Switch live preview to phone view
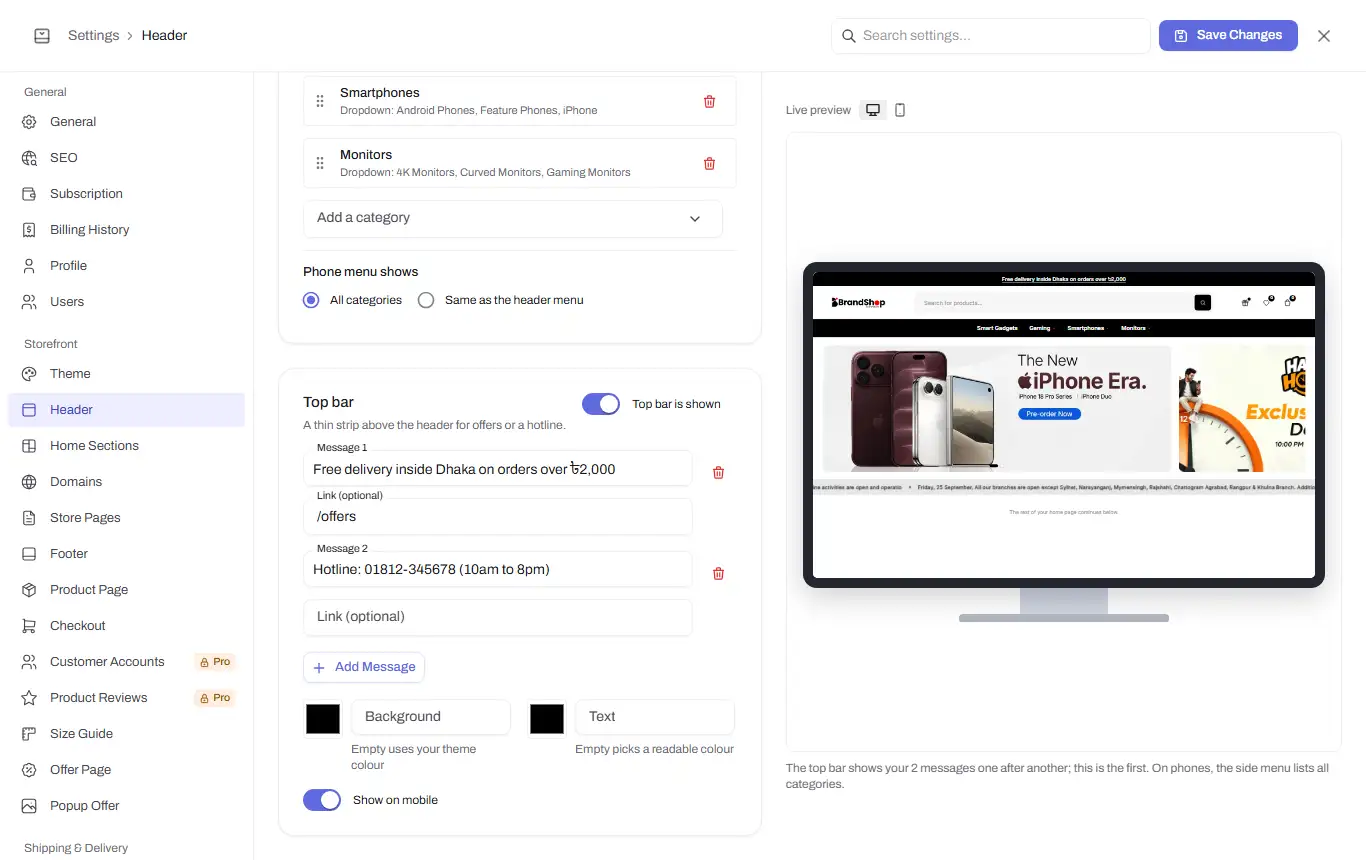This screenshot has width=1366, height=860. tap(900, 110)
